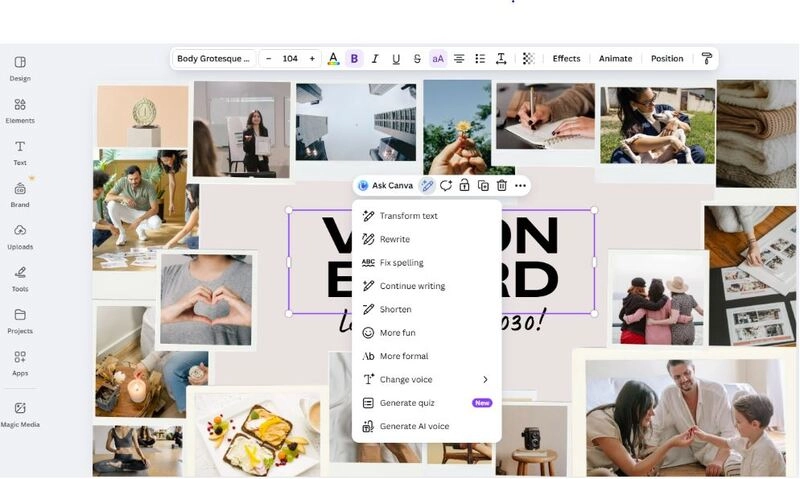Open text spacing options
This screenshot has height=479, width=800.
pos(501,59)
